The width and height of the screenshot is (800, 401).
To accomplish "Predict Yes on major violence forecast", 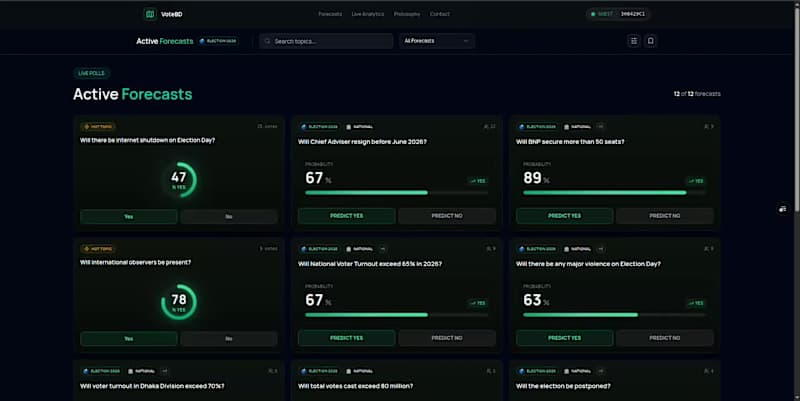I will 564,338.
